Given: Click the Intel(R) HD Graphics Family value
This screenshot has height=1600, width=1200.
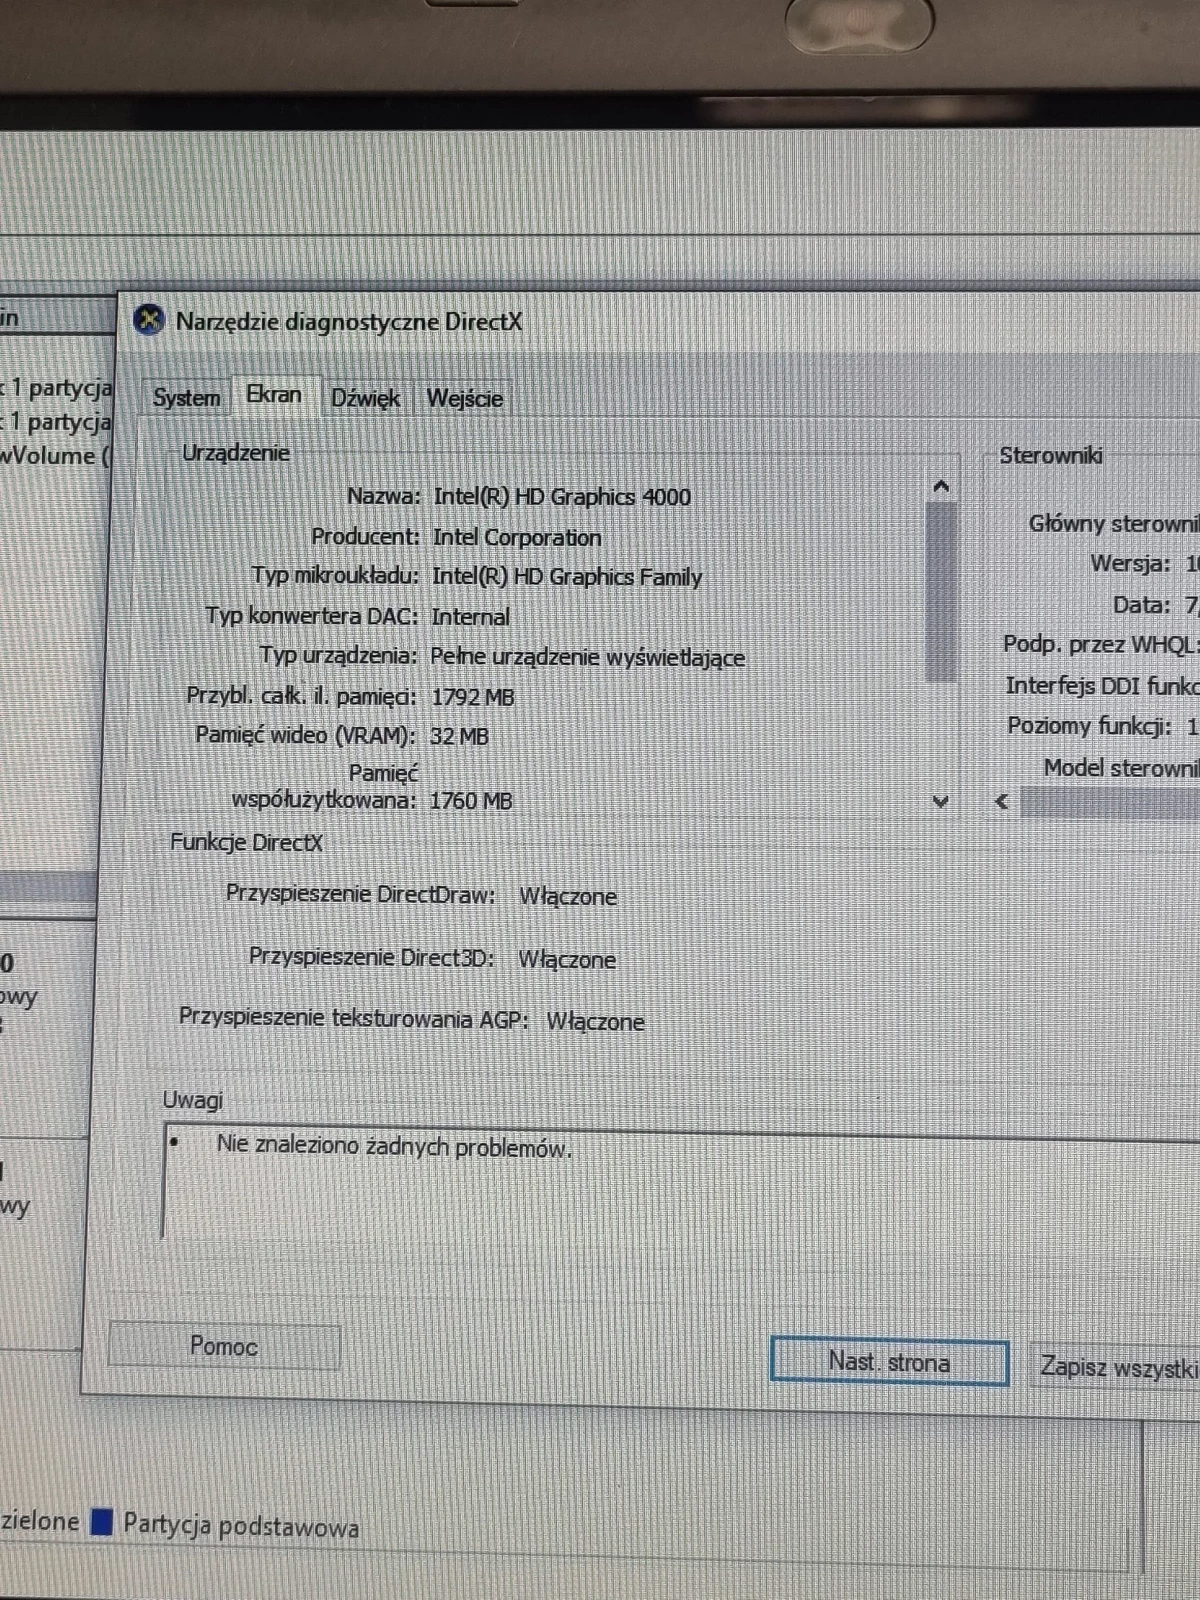Looking at the screenshot, I should point(567,577).
